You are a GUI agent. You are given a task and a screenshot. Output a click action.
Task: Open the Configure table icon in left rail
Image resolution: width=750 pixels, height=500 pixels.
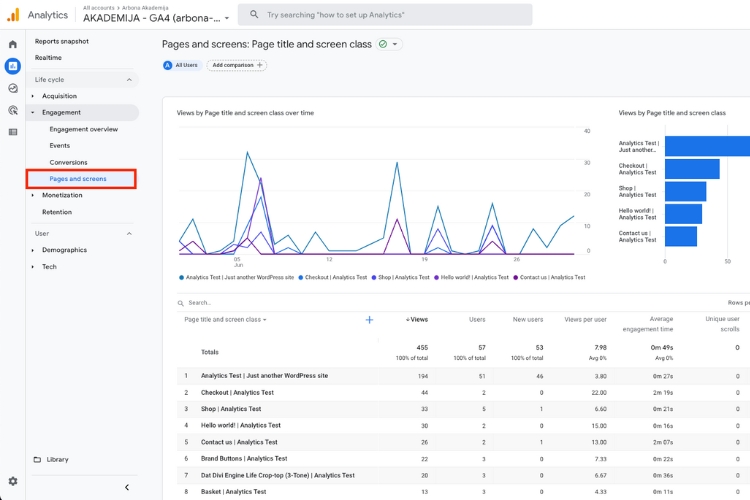(13, 132)
